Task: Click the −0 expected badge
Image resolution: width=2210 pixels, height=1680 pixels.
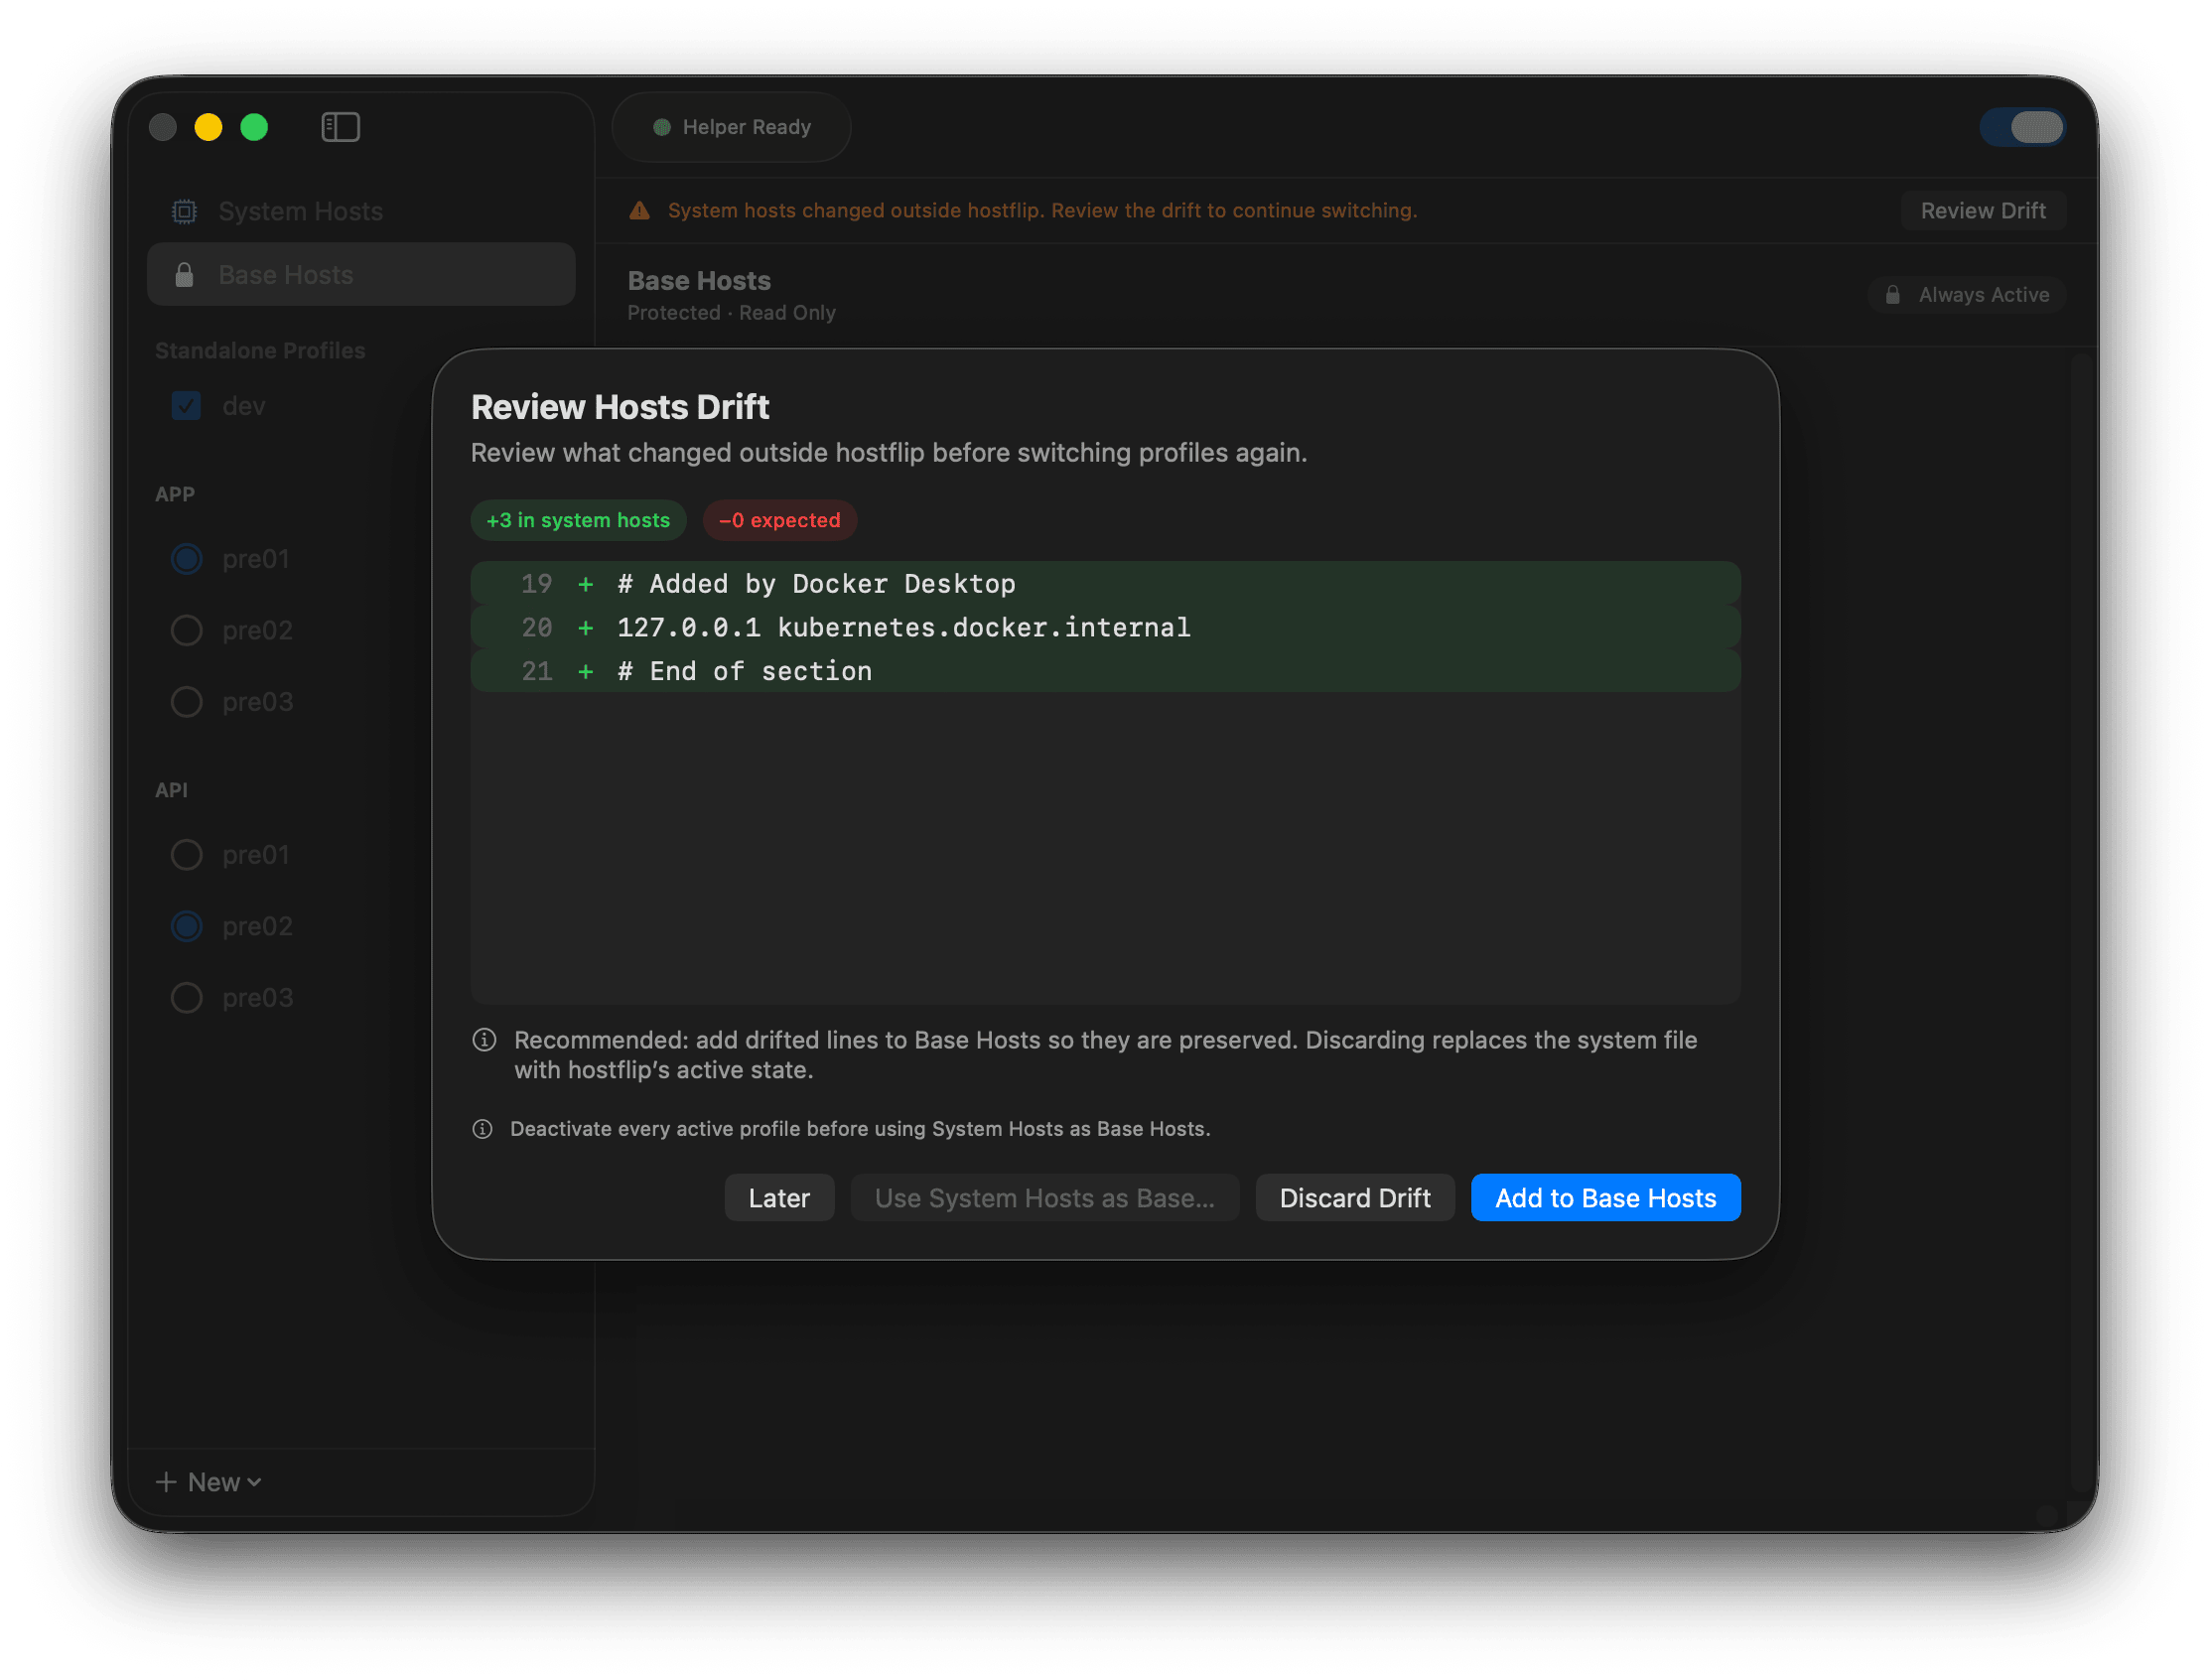Action: coord(779,520)
